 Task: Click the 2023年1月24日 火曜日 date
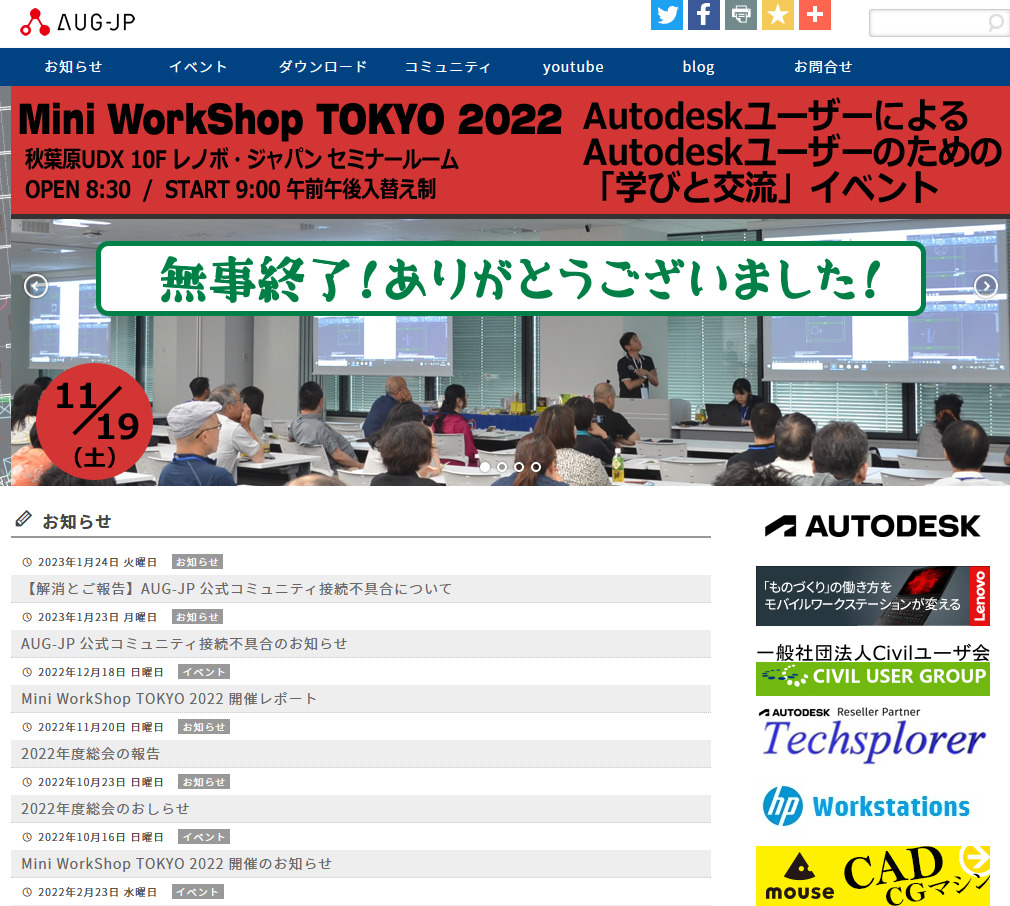pos(97,562)
